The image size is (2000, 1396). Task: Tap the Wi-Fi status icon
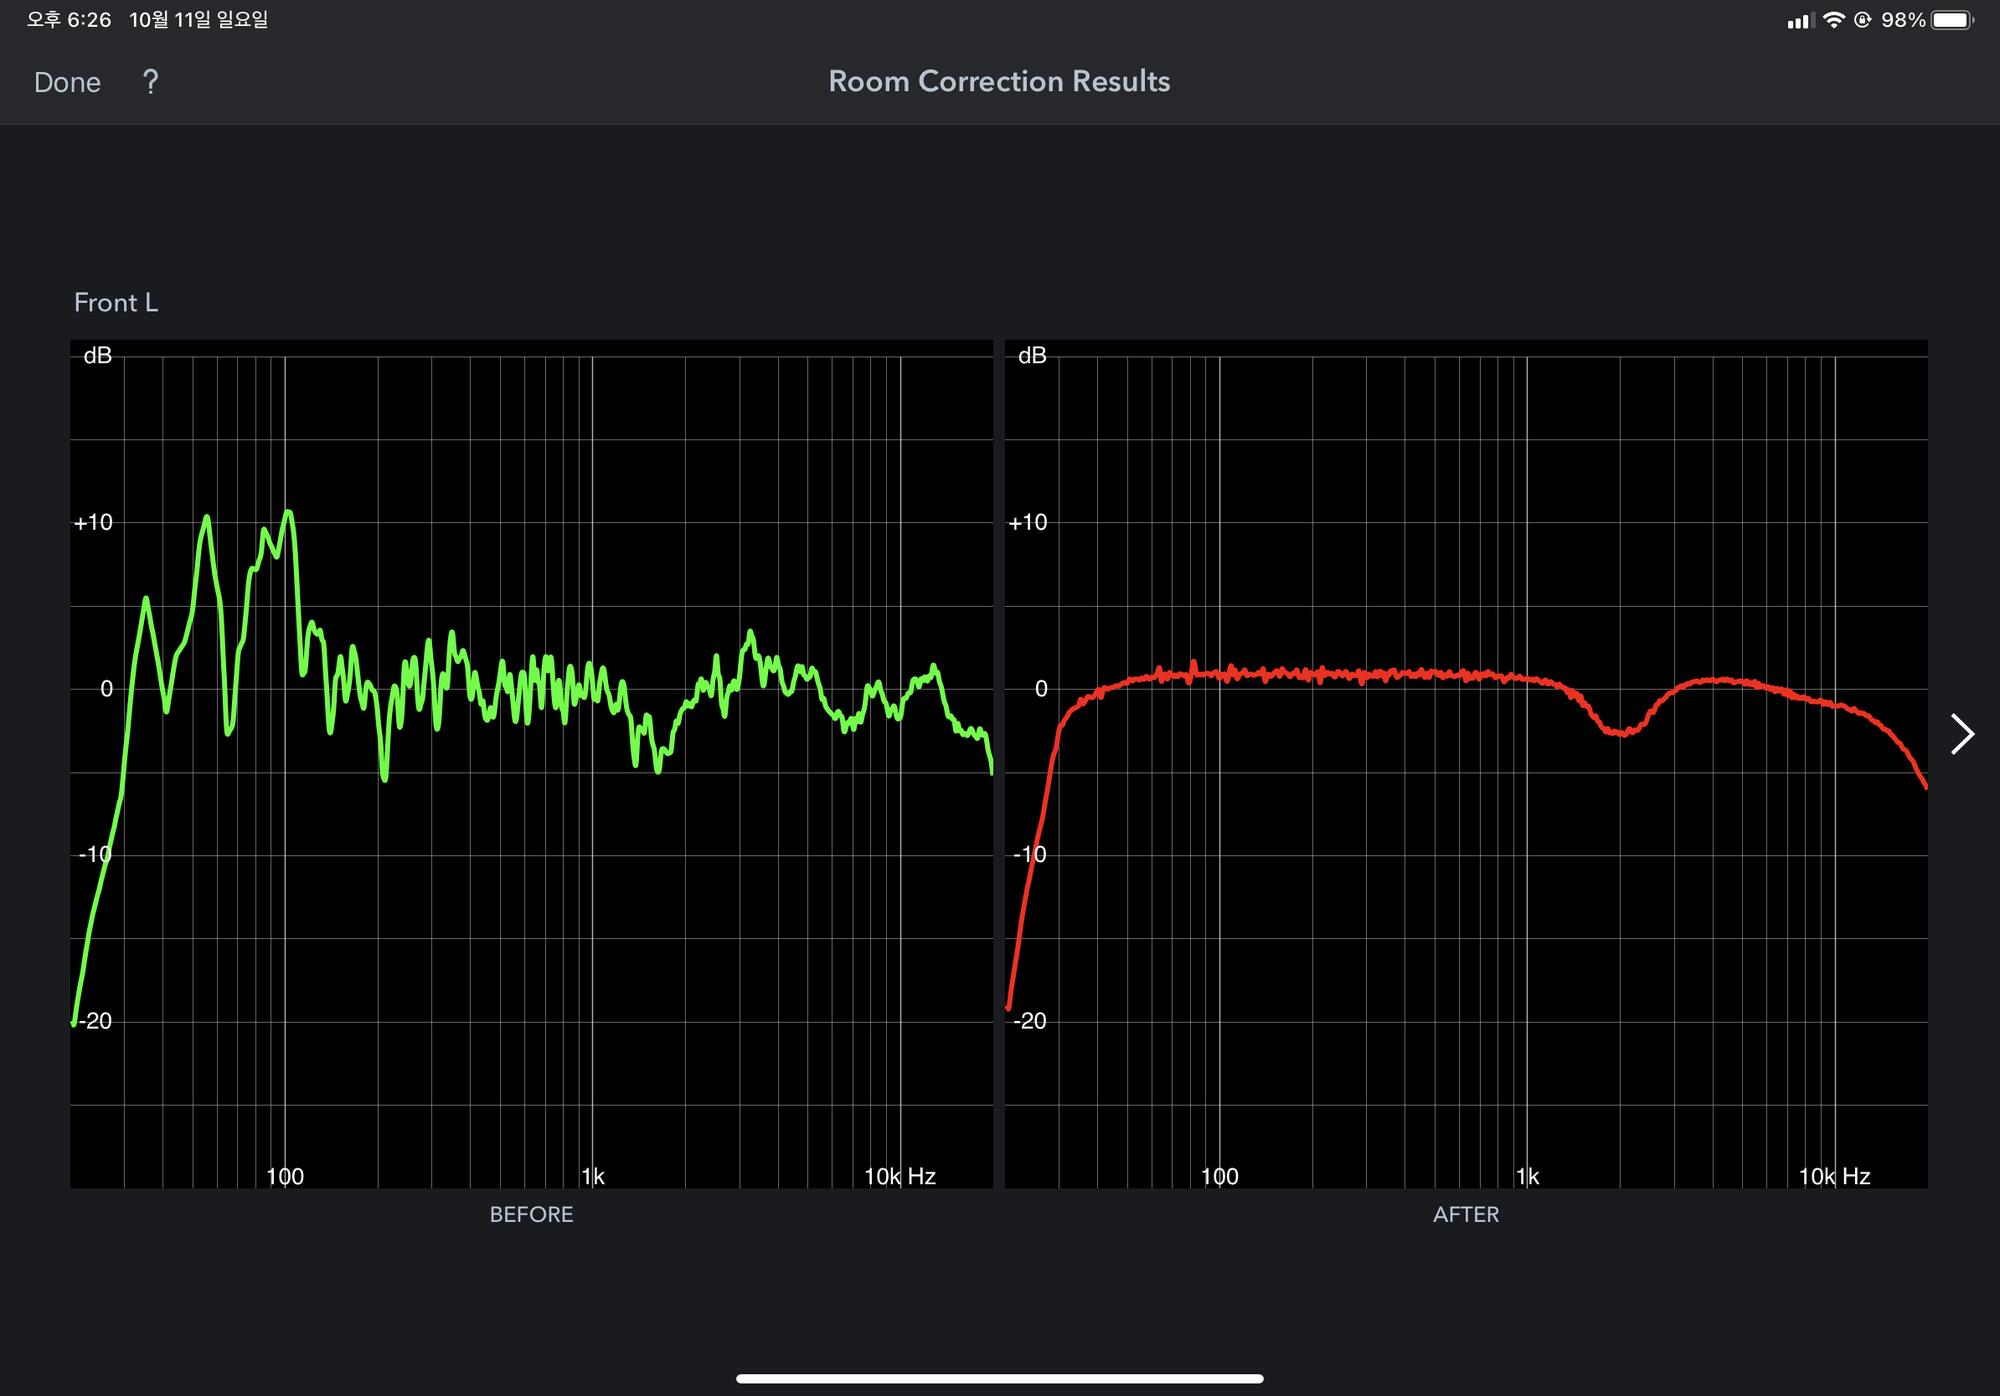(x=1833, y=20)
